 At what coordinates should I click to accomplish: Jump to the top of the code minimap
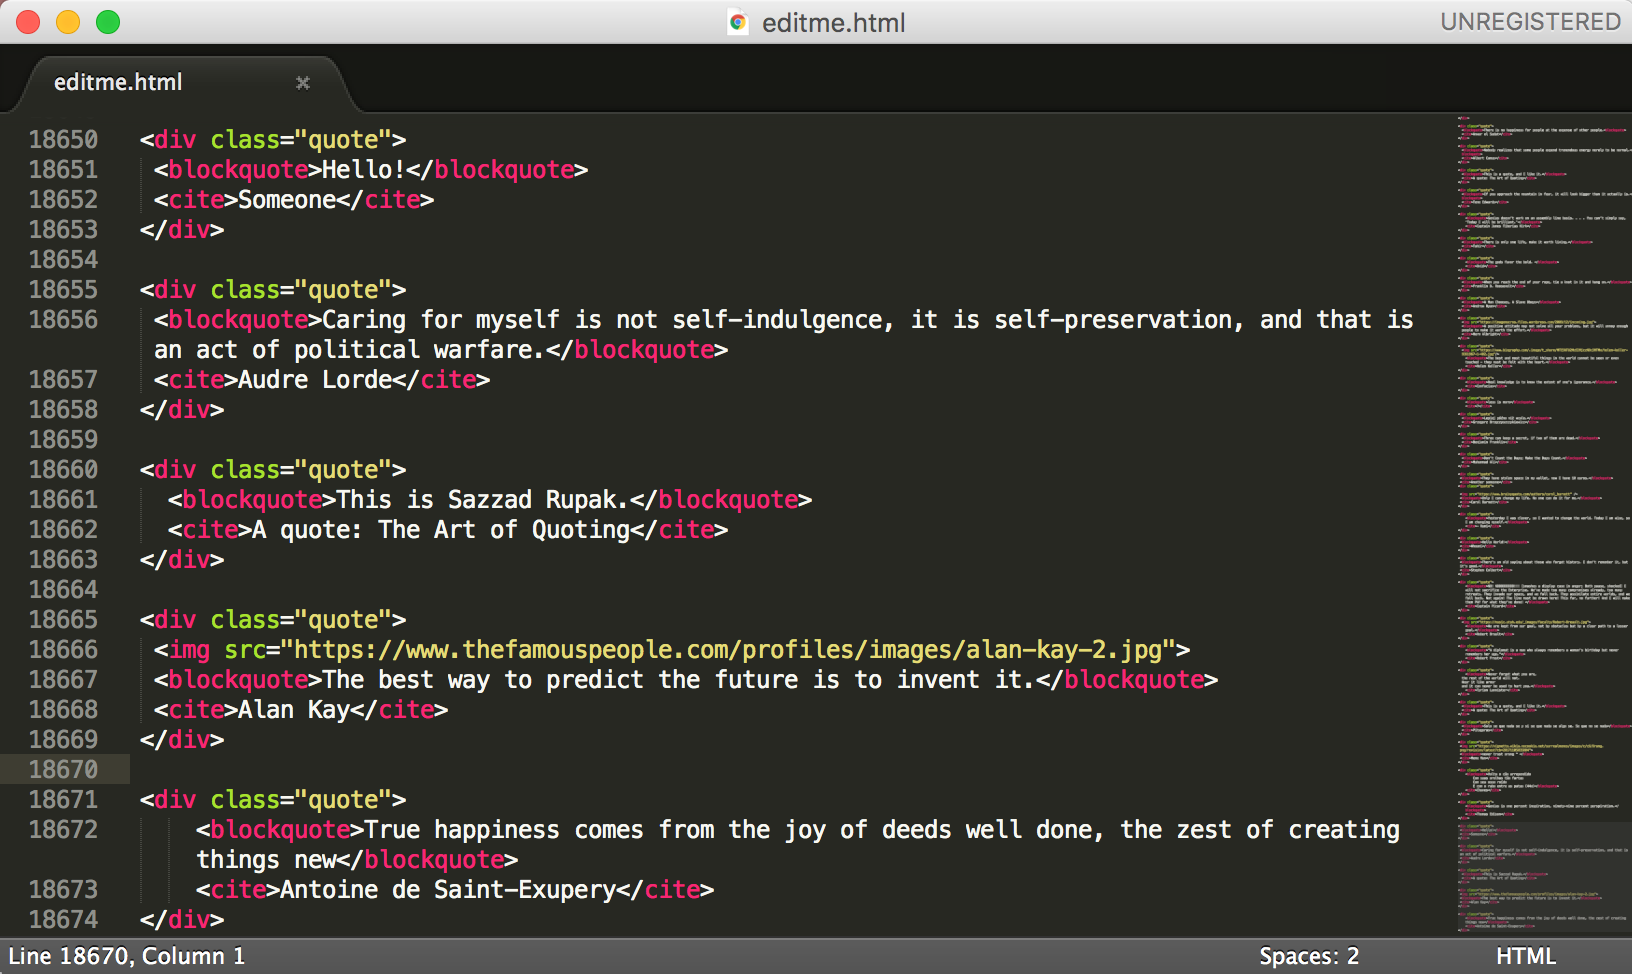[1540, 122]
